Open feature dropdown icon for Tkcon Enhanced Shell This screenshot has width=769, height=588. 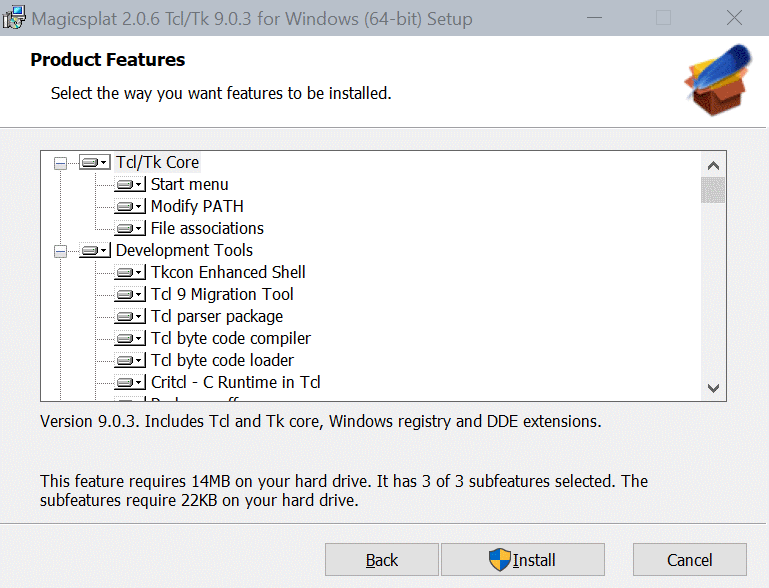(x=130, y=272)
